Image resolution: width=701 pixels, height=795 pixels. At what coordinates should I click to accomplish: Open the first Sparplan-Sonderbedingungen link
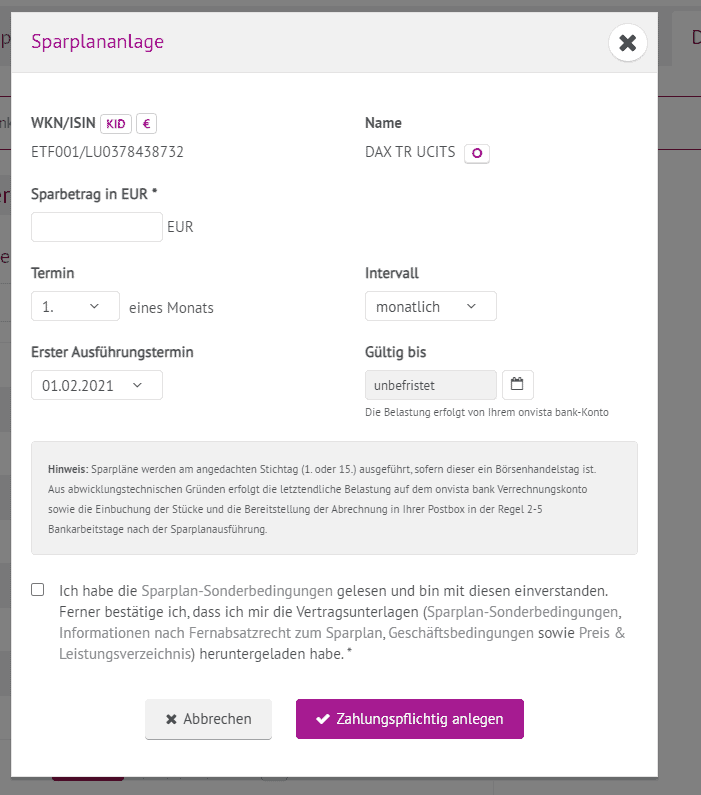point(237,591)
